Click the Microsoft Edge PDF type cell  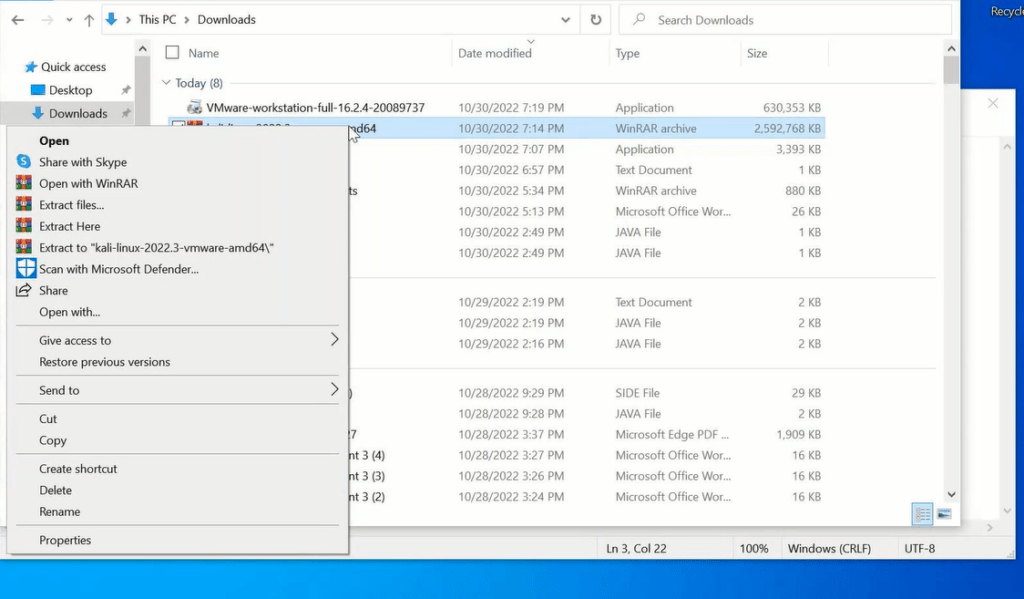click(x=672, y=435)
